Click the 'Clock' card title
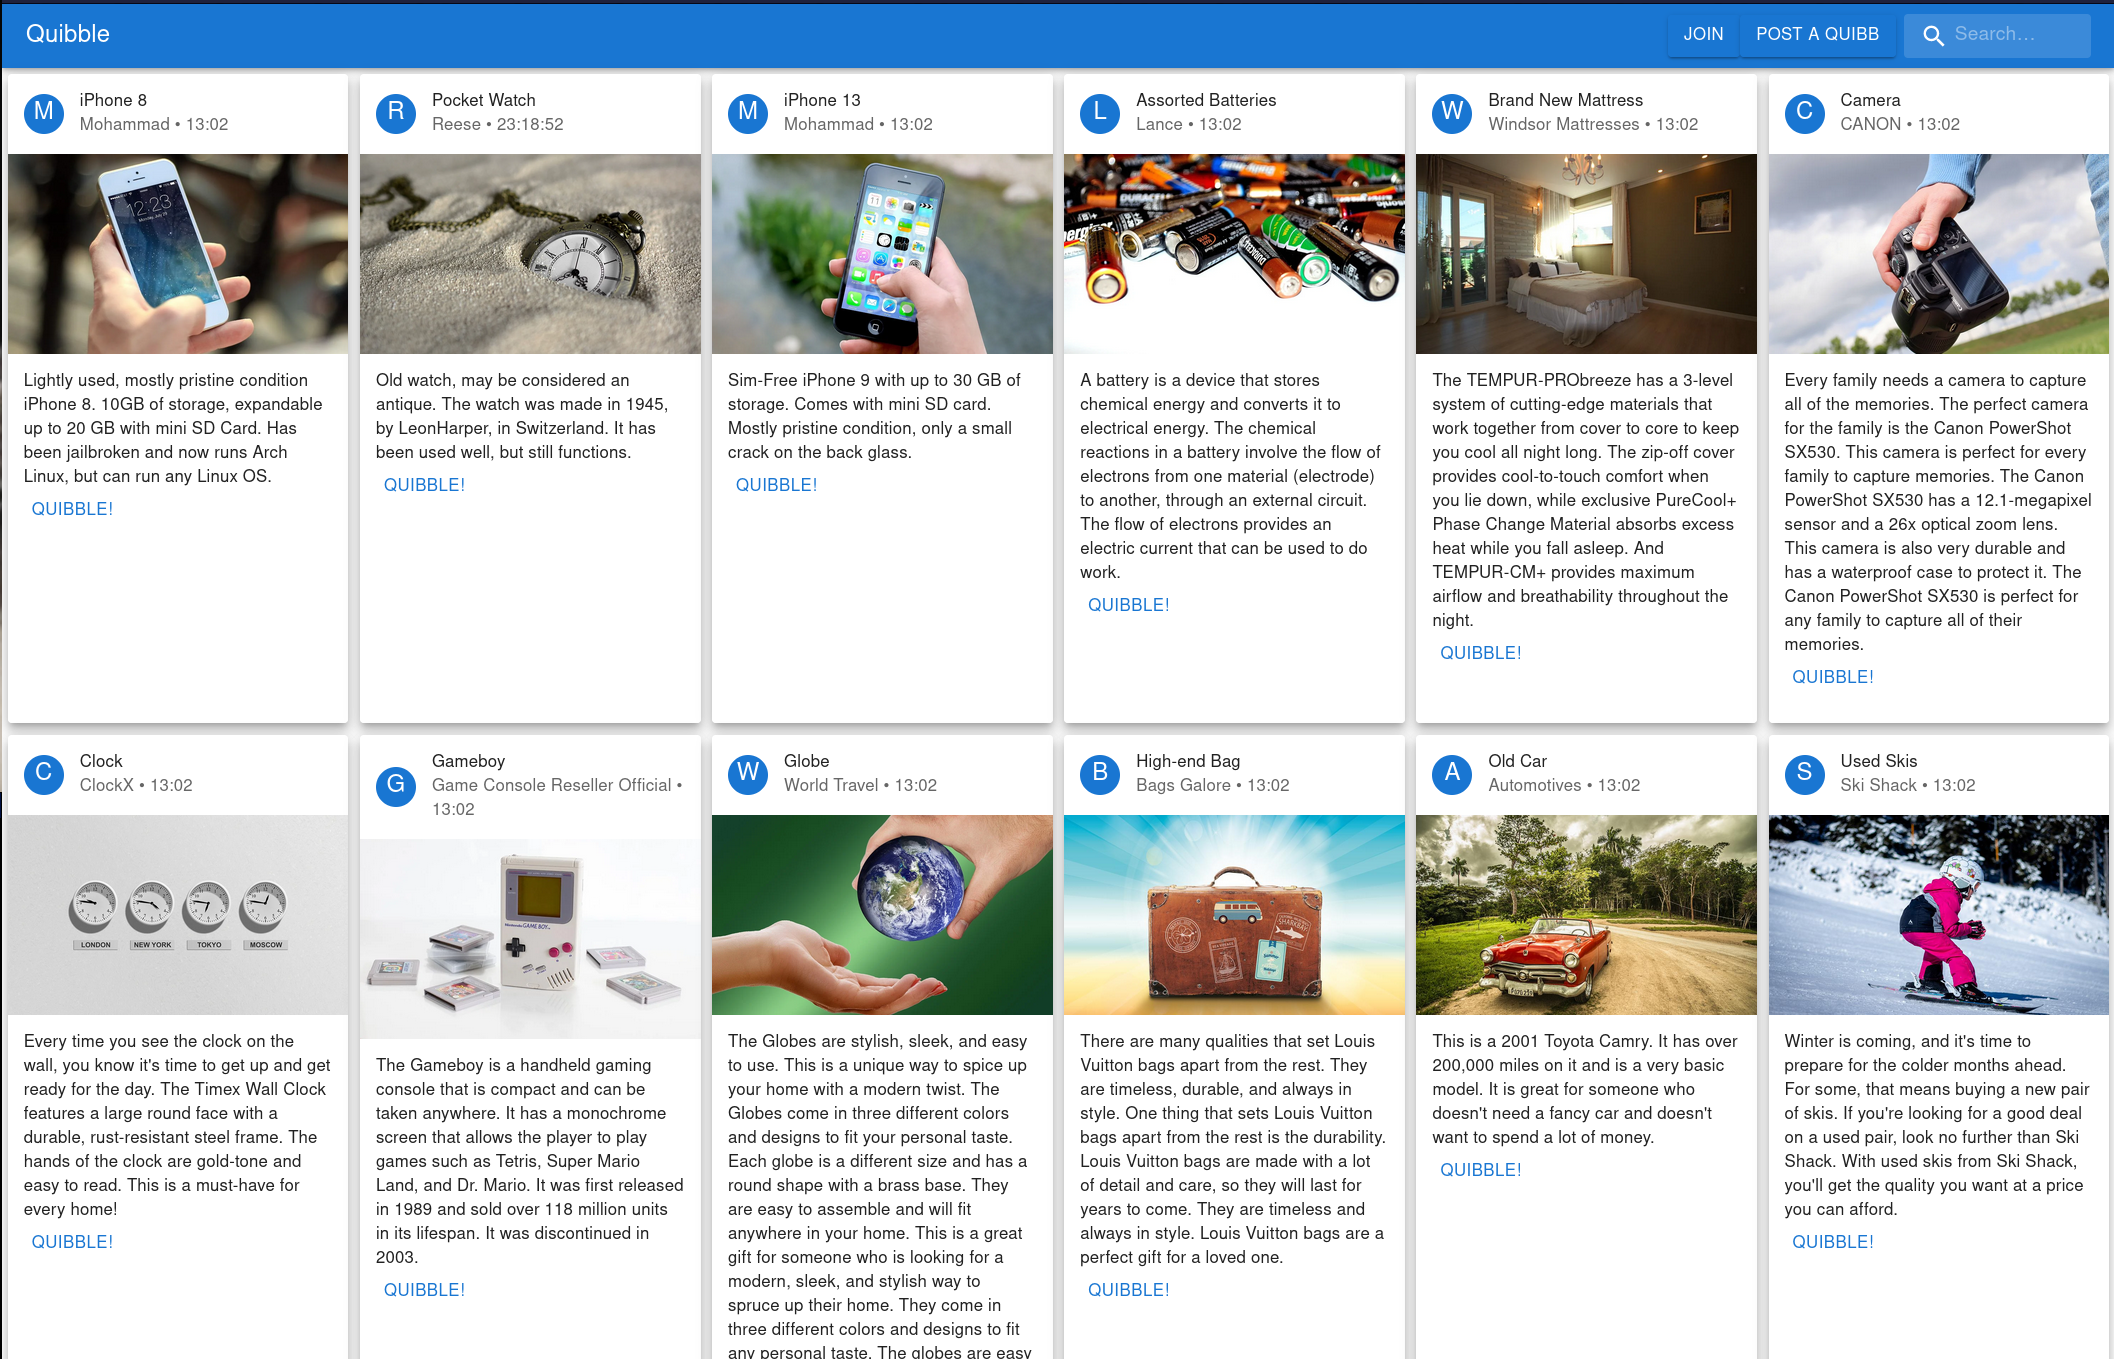2114x1359 pixels. point(101,761)
